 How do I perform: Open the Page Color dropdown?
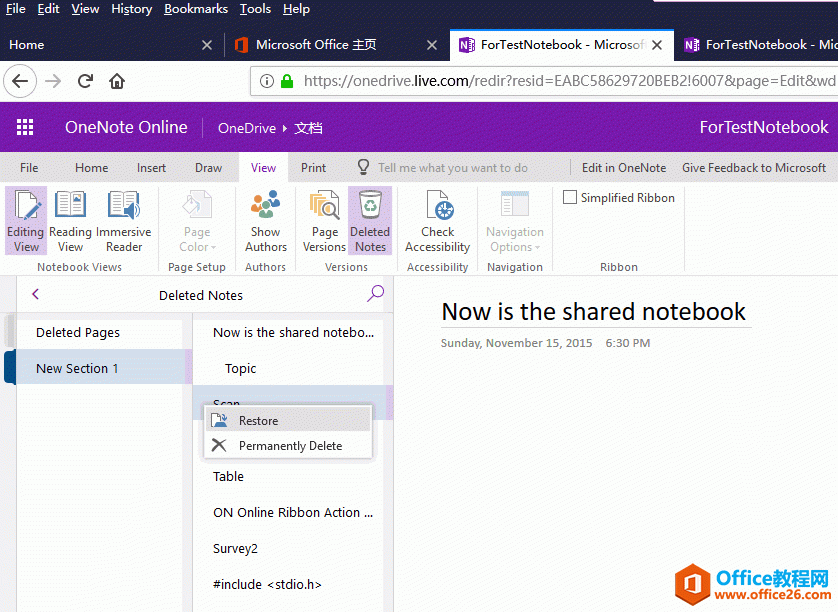click(196, 220)
